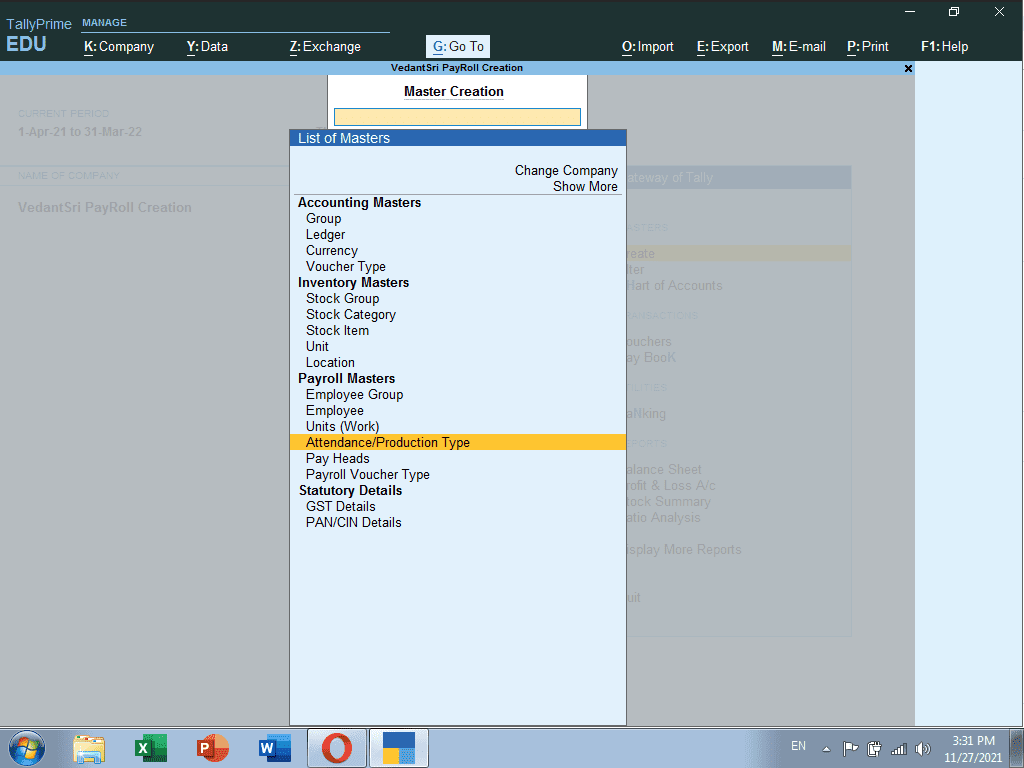Select Units (Work) master
The image size is (1024, 768).
[x=342, y=426]
